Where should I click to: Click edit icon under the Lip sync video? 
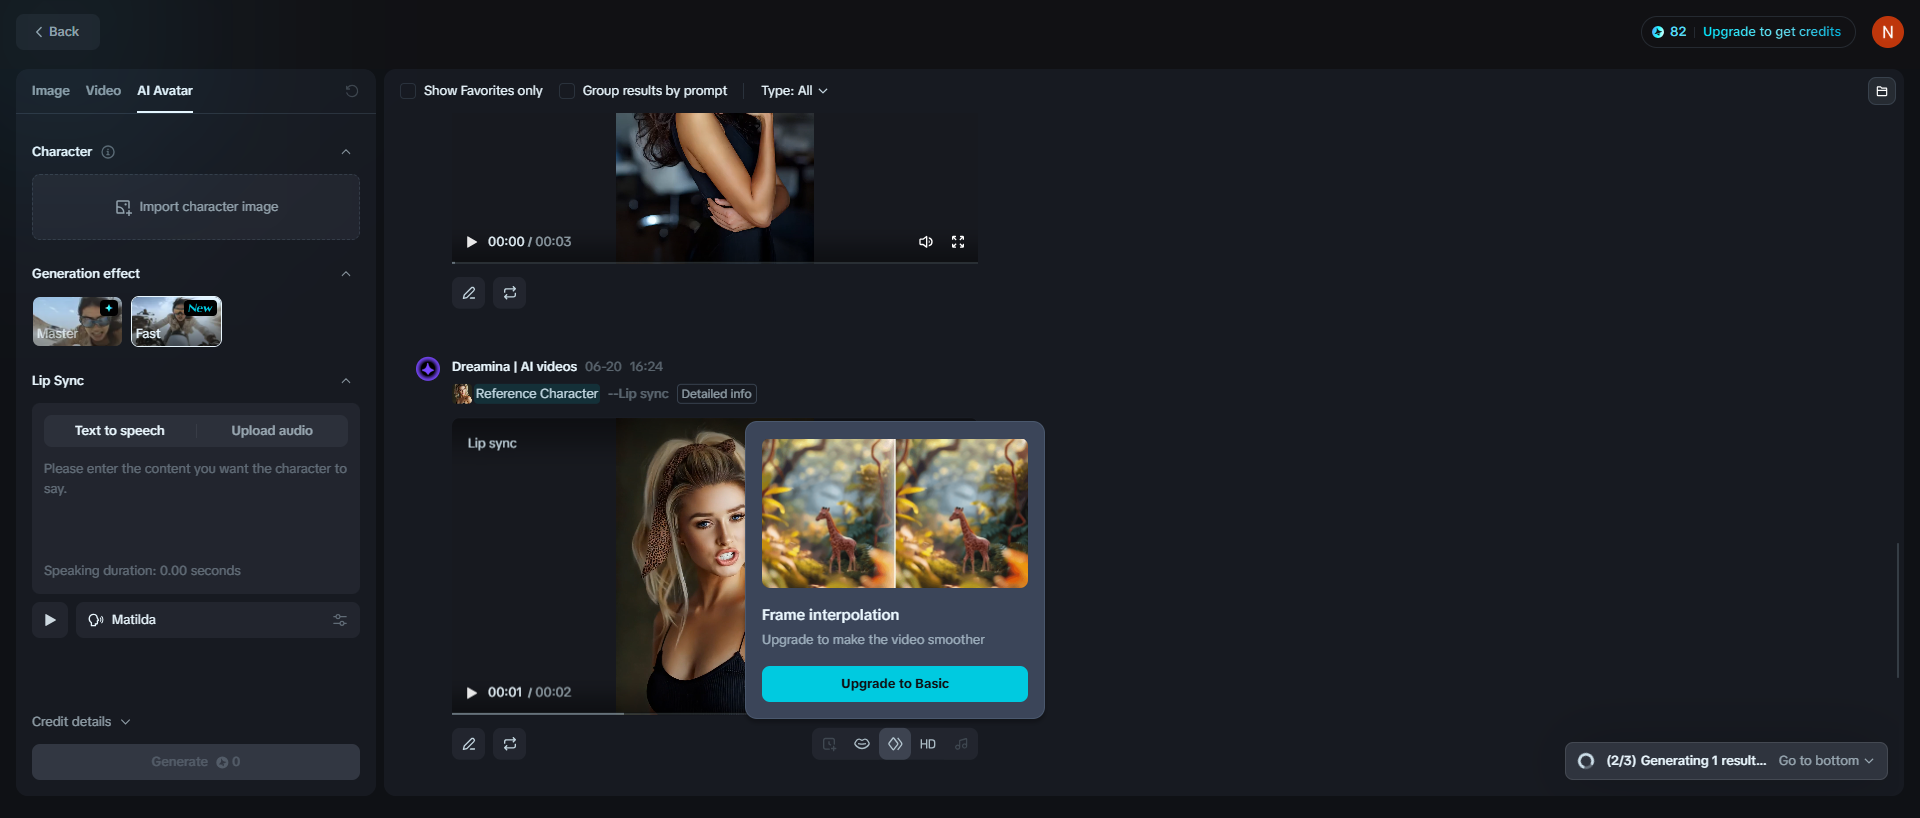pos(469,744)
